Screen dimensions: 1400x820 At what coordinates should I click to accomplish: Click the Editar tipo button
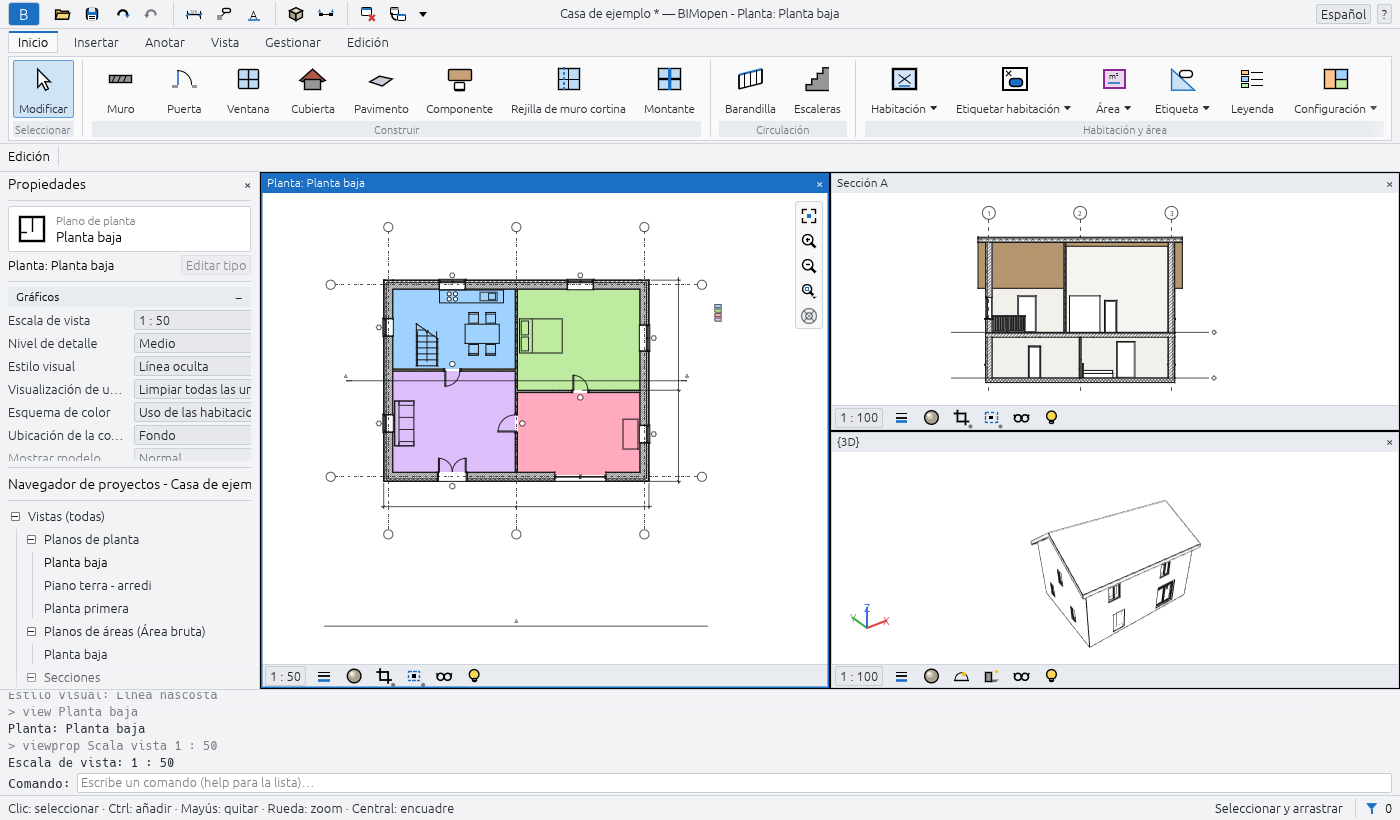point(216,265)
